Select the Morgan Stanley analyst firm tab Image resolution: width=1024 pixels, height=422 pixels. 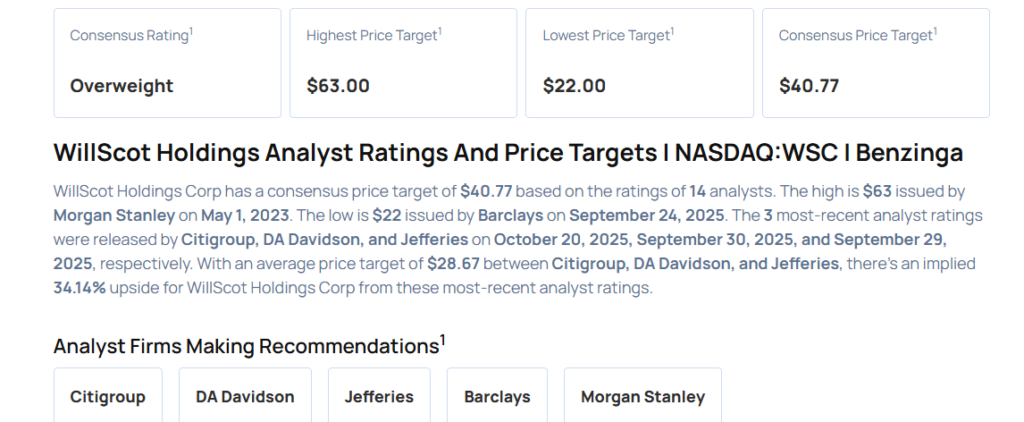point(642,396)
